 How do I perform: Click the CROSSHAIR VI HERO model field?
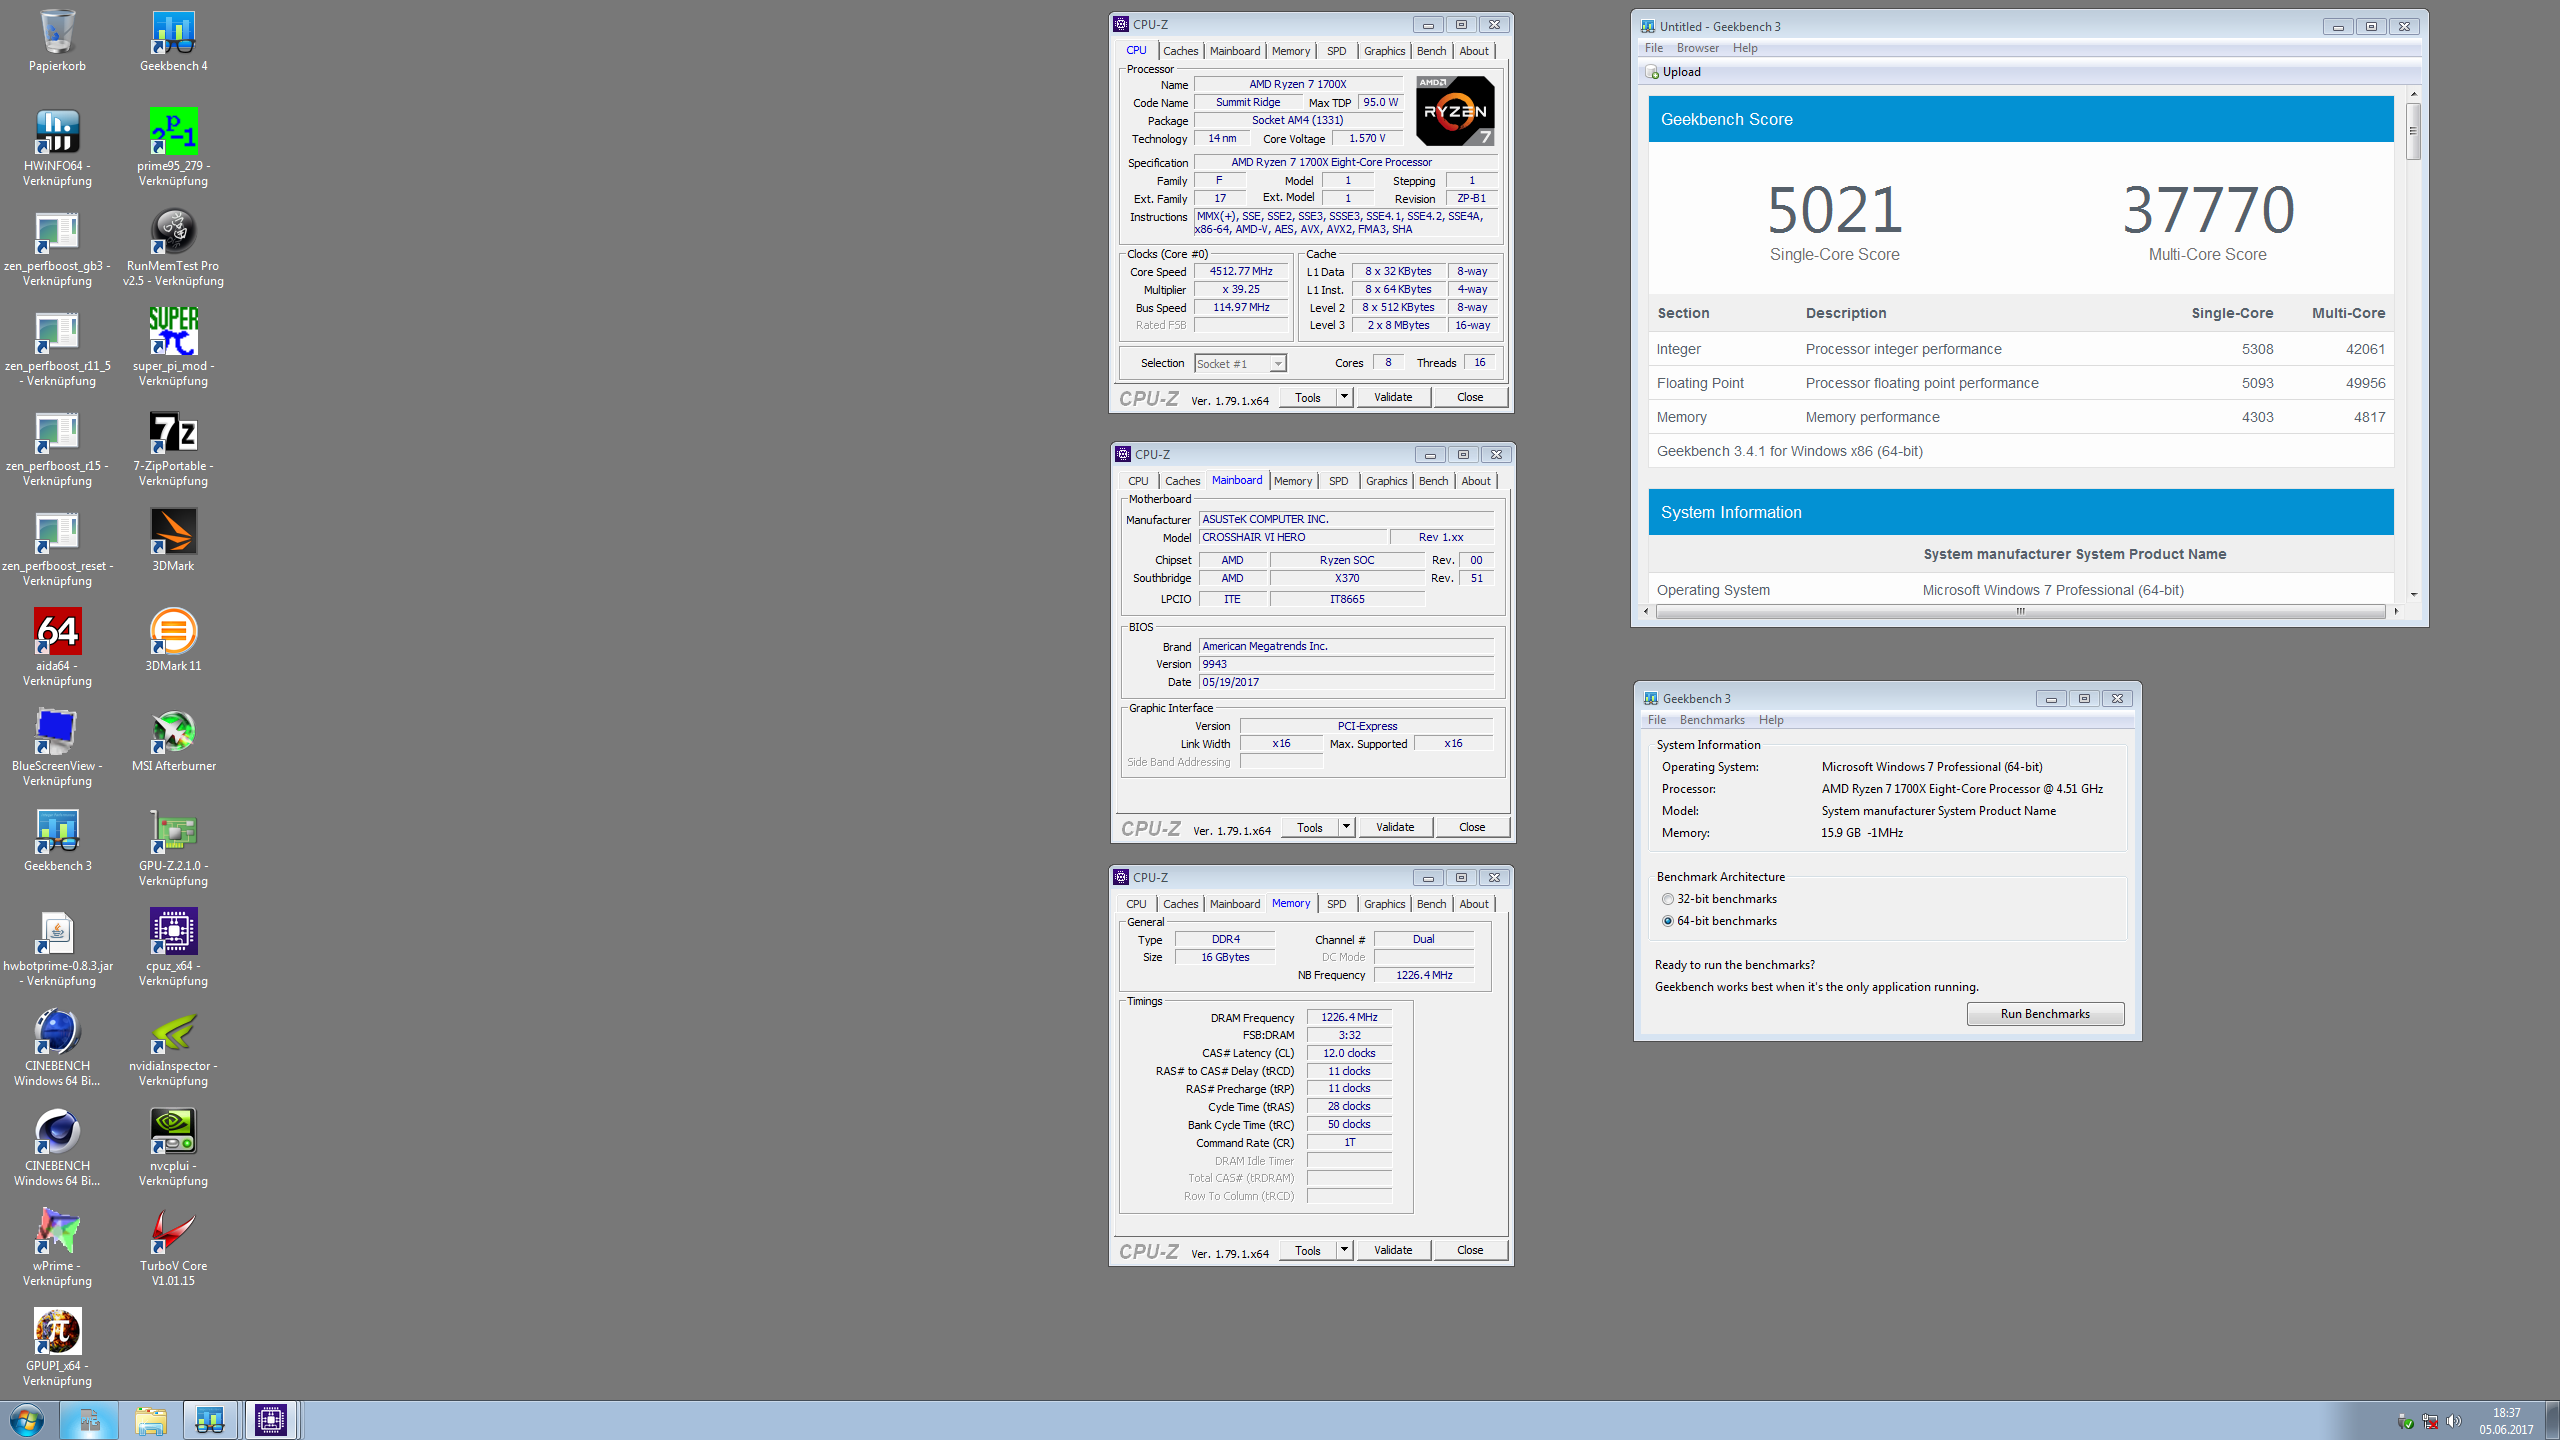point(1293,538)
